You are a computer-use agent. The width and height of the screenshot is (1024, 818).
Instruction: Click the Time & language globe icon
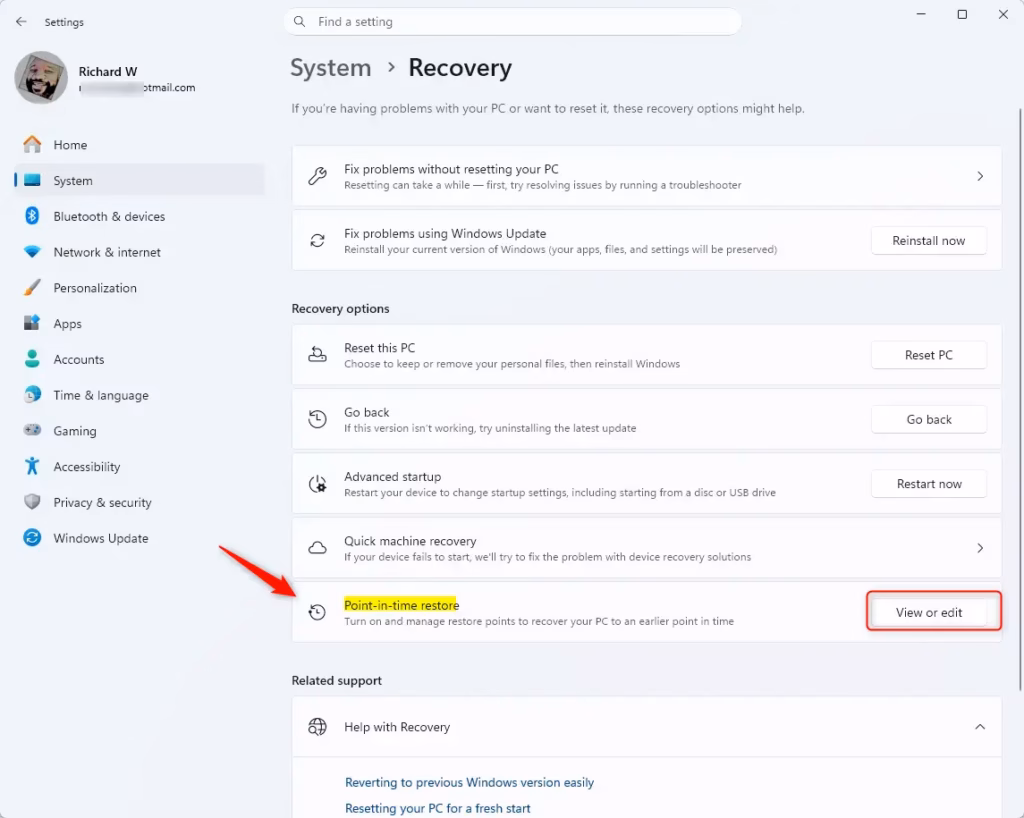click(32, 394)
